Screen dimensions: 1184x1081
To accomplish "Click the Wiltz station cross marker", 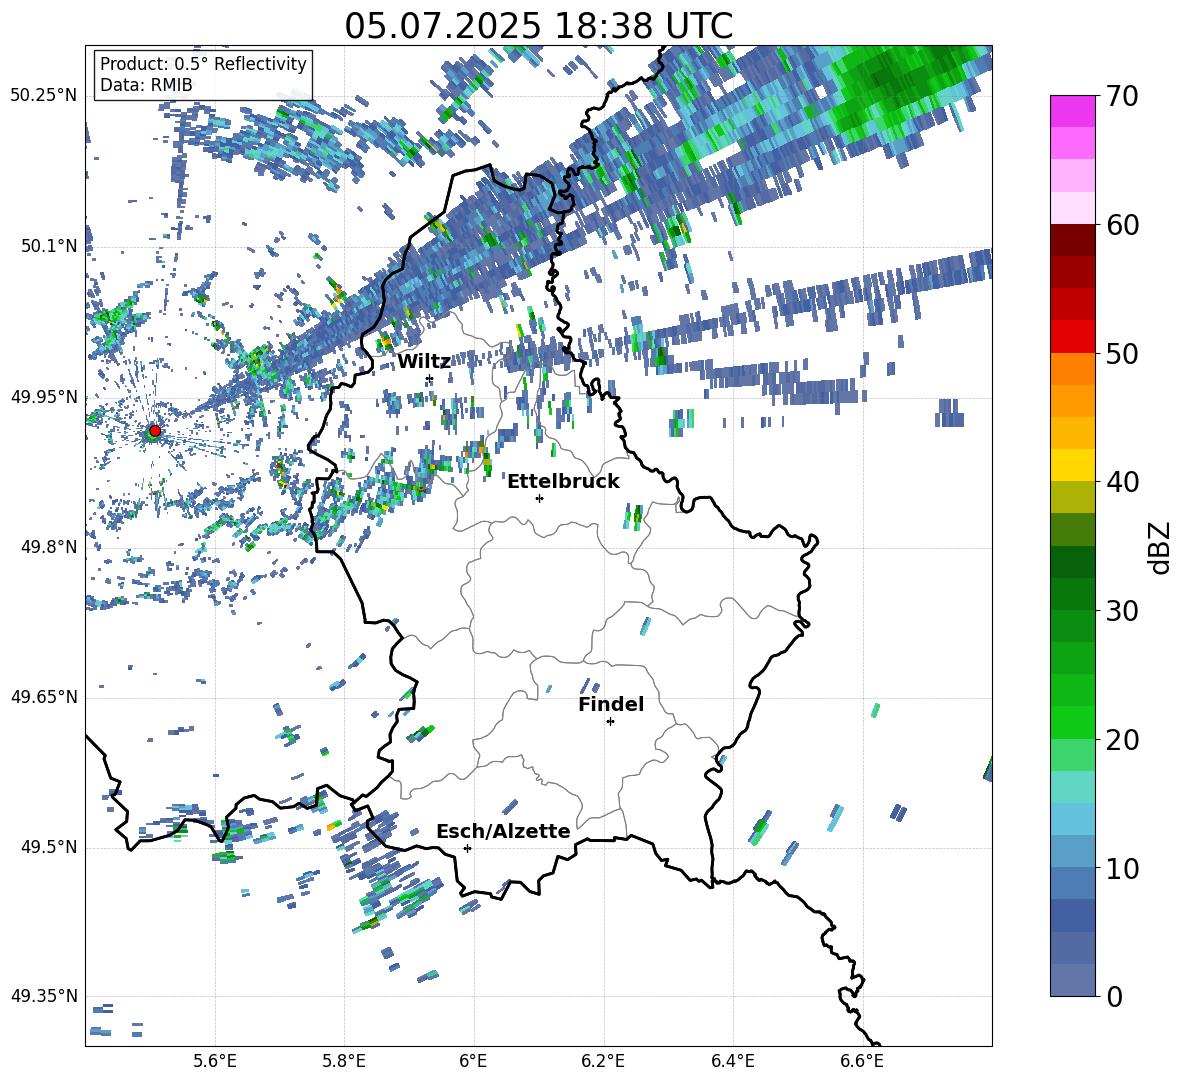I will (x=430, y=379).
